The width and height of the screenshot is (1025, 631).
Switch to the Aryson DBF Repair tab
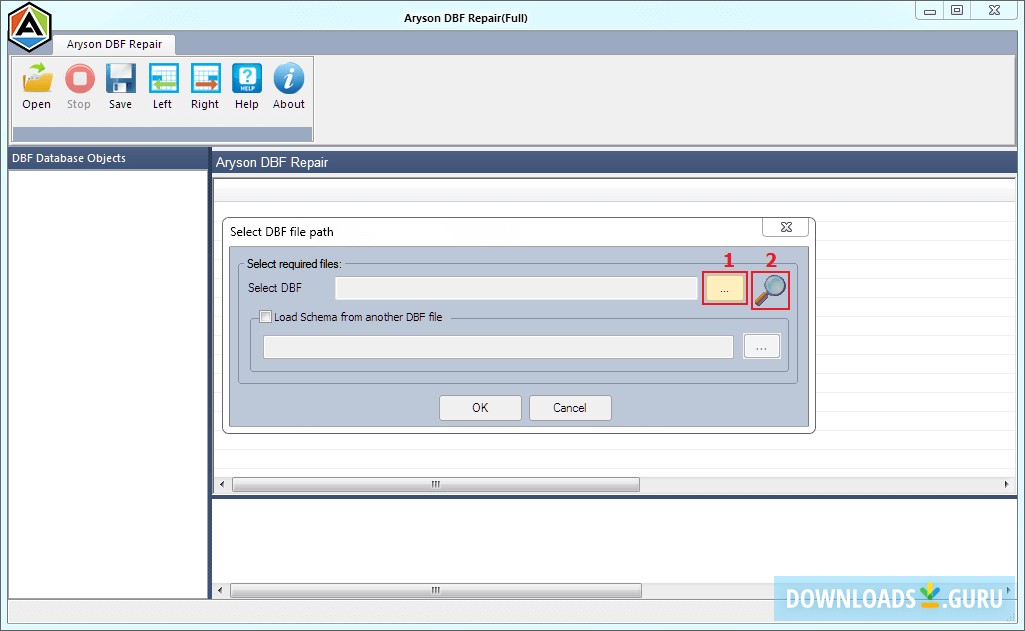point(113,44)
